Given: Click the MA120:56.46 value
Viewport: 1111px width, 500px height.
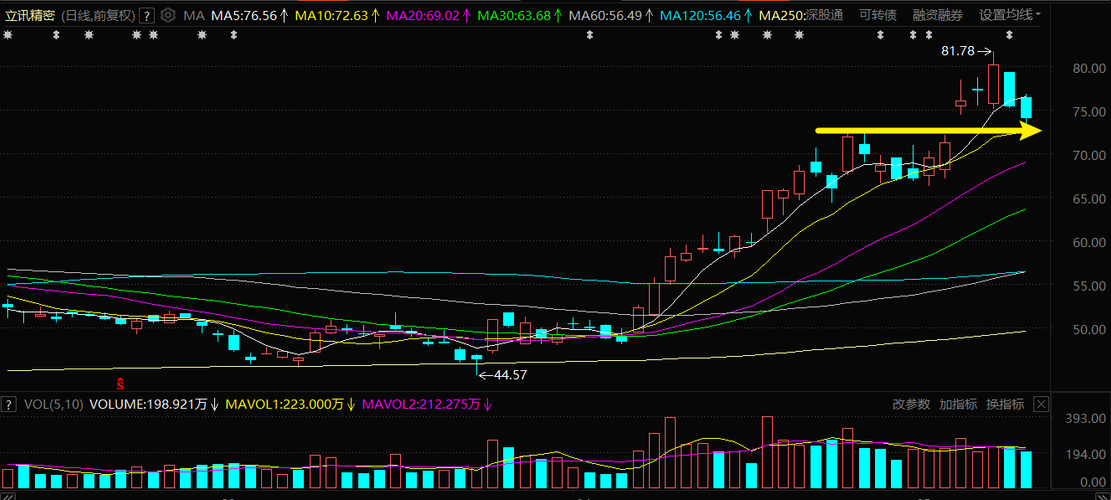Looking at the screenshot, I should tap(704, 15).
